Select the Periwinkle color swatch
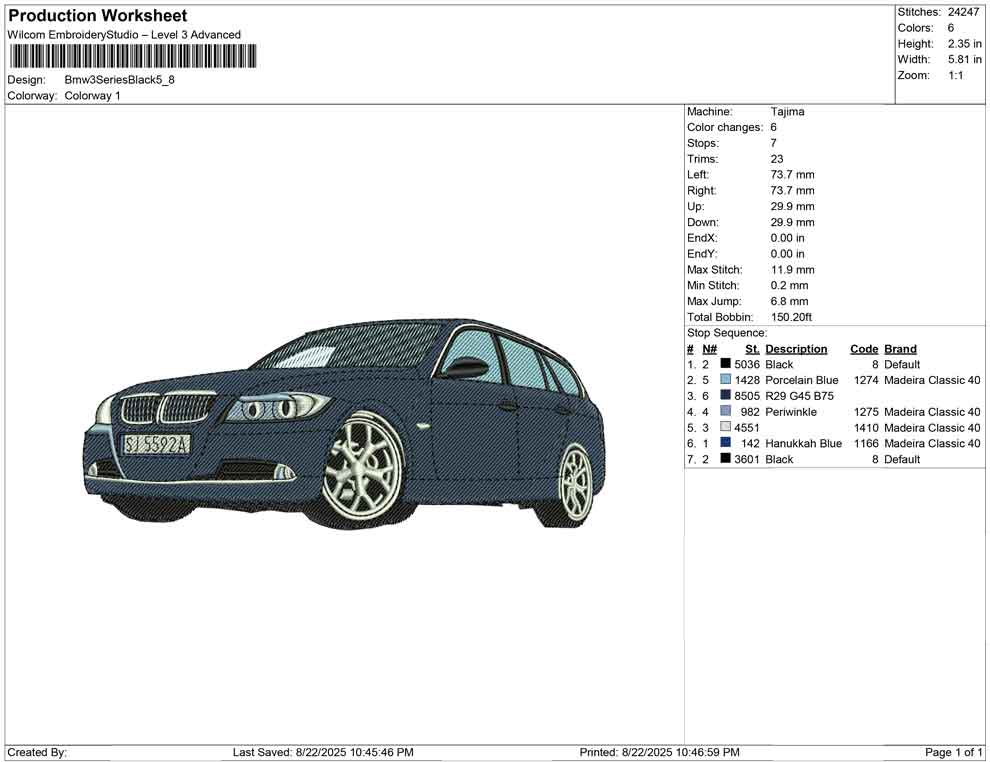Screen dimensions: 990x762 click(726, 412)
